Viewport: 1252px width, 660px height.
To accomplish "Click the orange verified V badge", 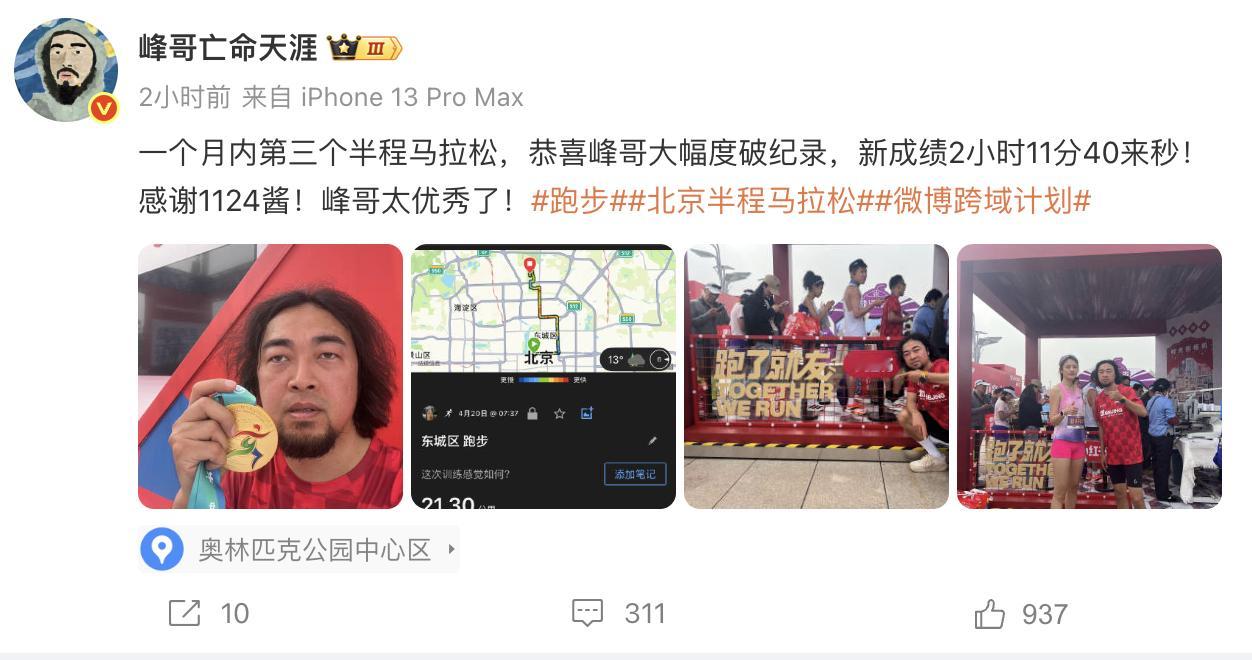I will pyautogui.click(x=104, y=108).
